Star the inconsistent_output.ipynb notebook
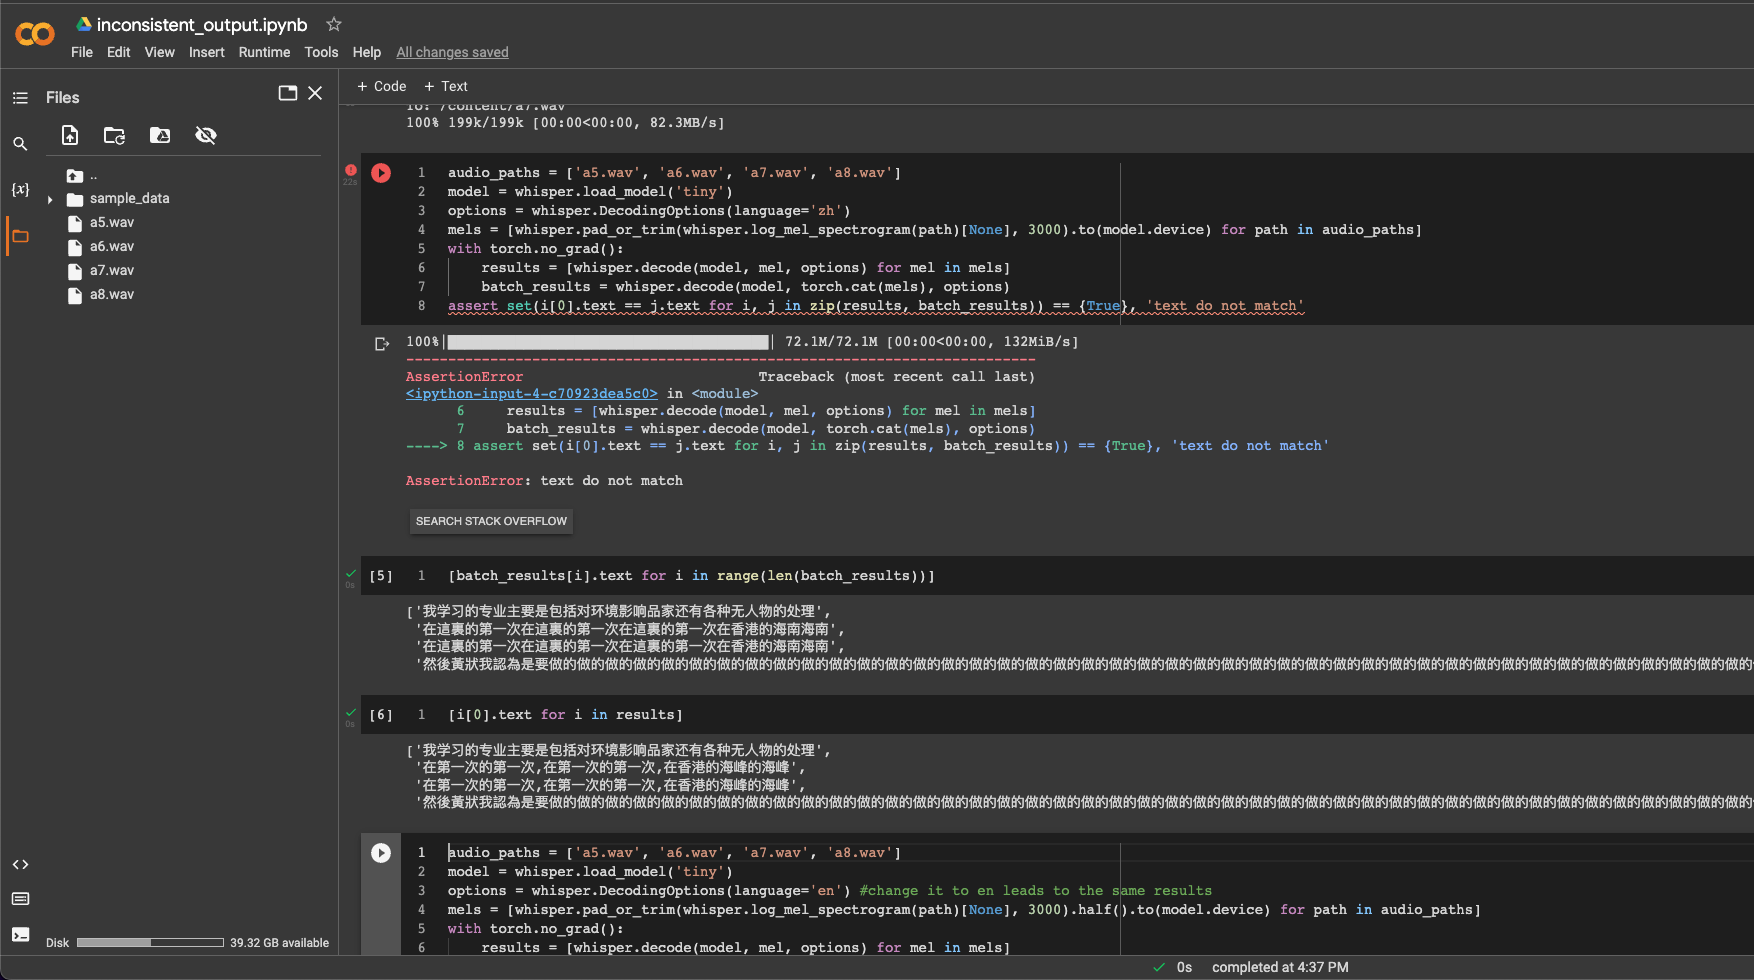This screenshot has width=1754, height=980. (334, 24)
